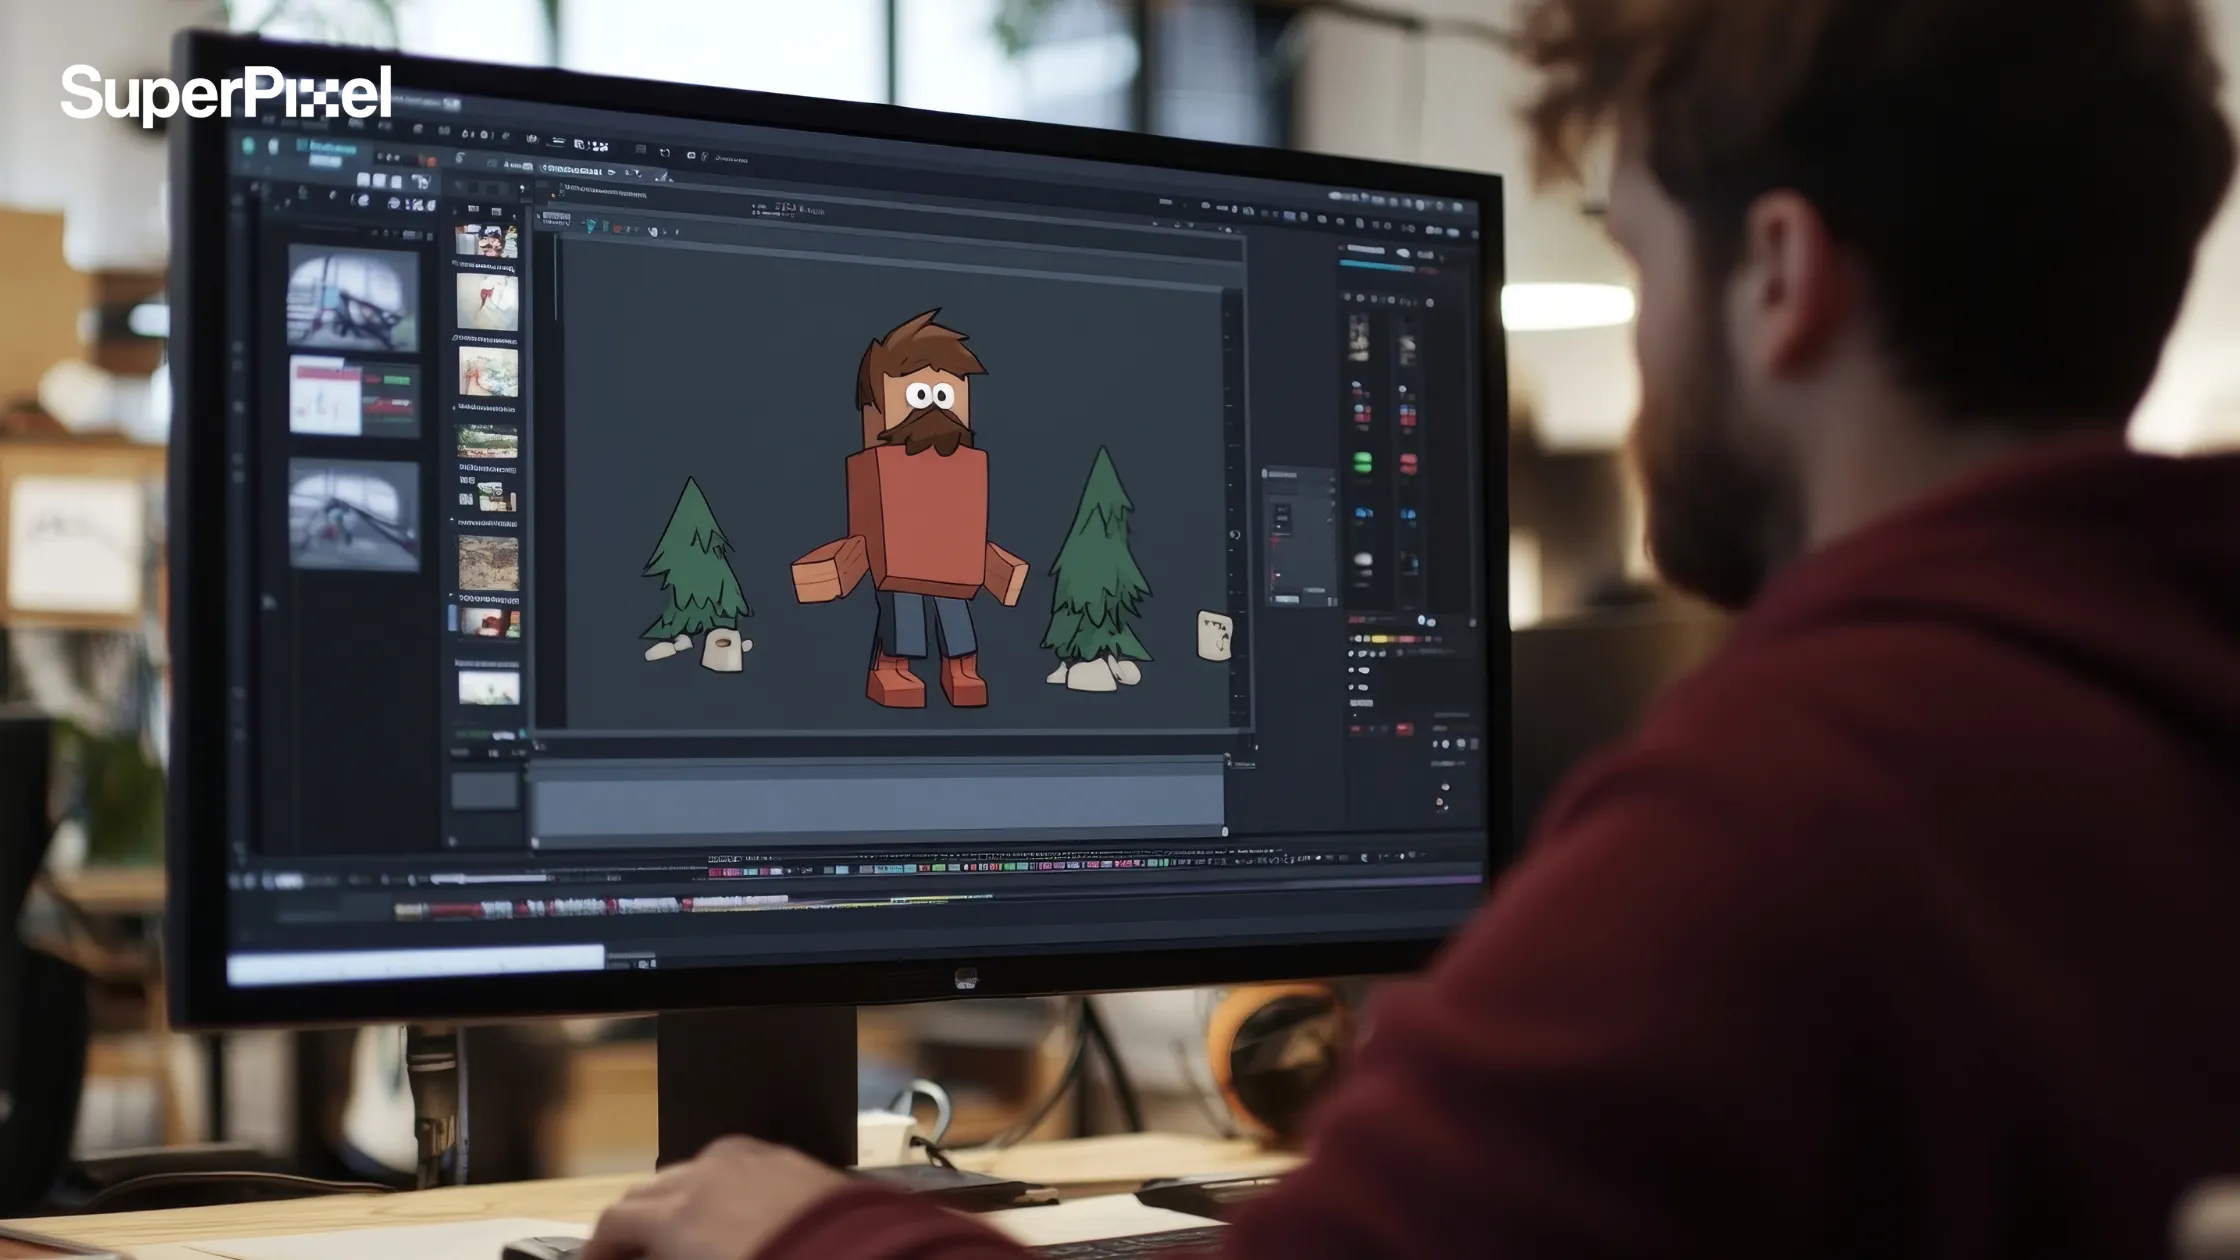Click the green rounded button in right panel
Image resolution: width=2240 pixels, height=1260 pixels.
1362,462
